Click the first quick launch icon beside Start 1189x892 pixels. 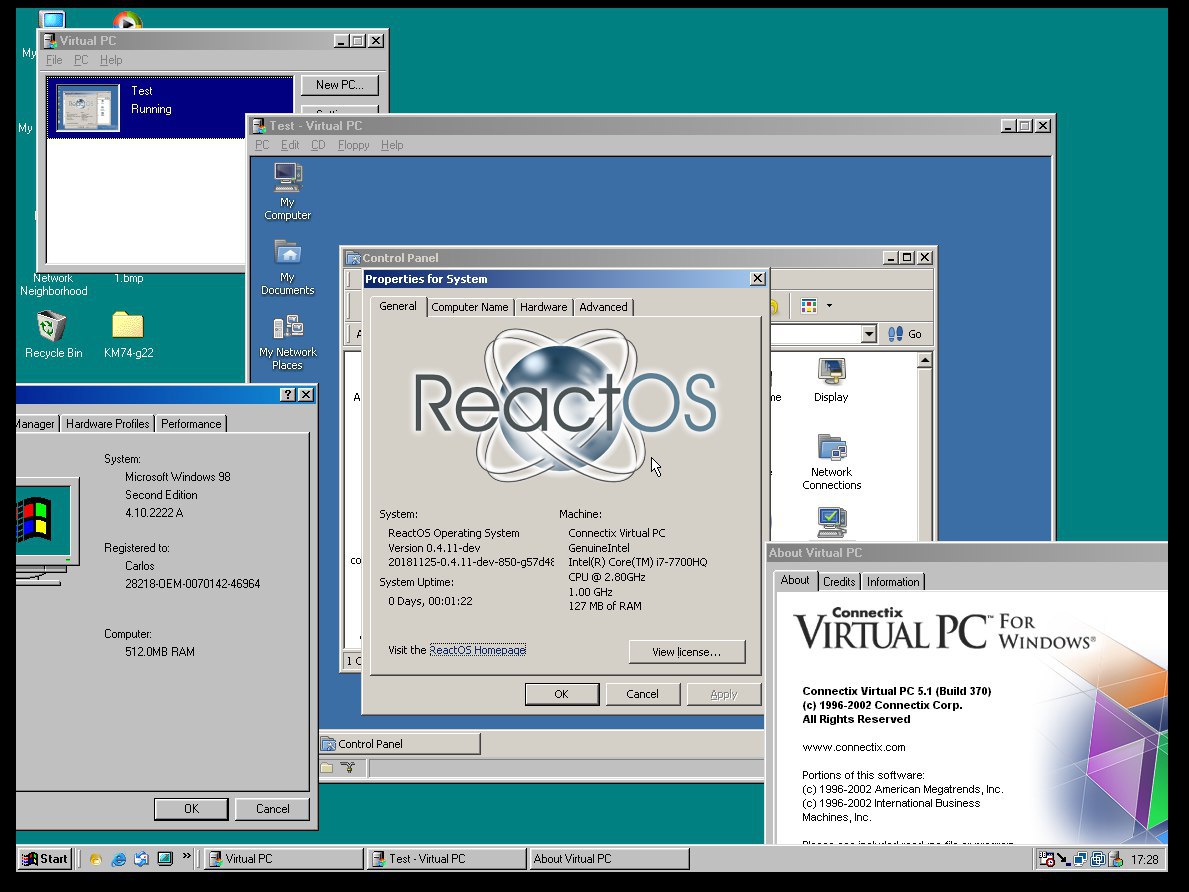coord(96,859)
